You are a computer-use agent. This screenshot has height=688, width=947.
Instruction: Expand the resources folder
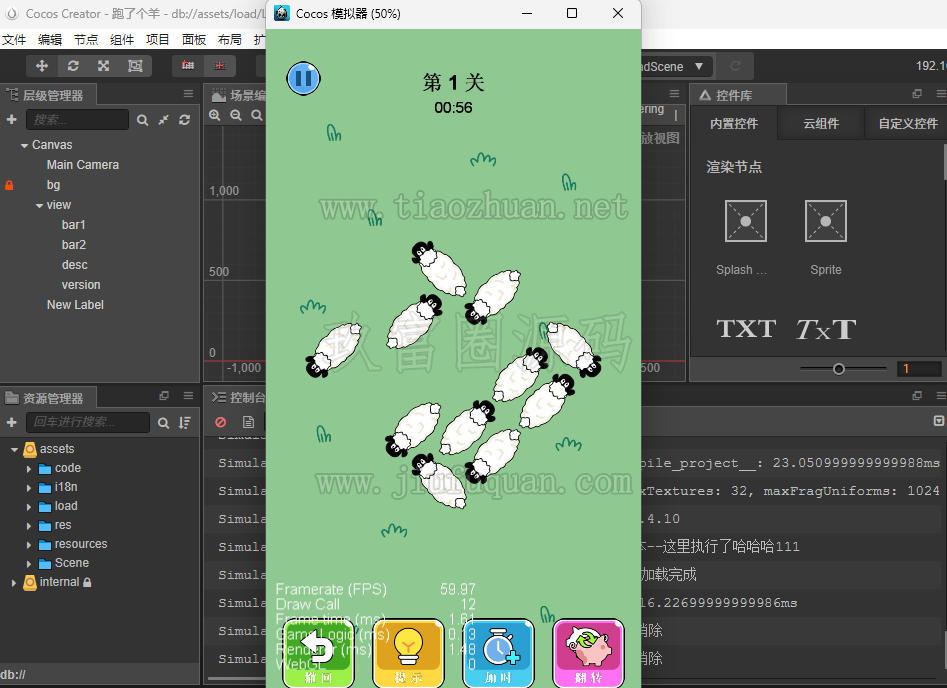pyautogui.click(x=29, y=545)
